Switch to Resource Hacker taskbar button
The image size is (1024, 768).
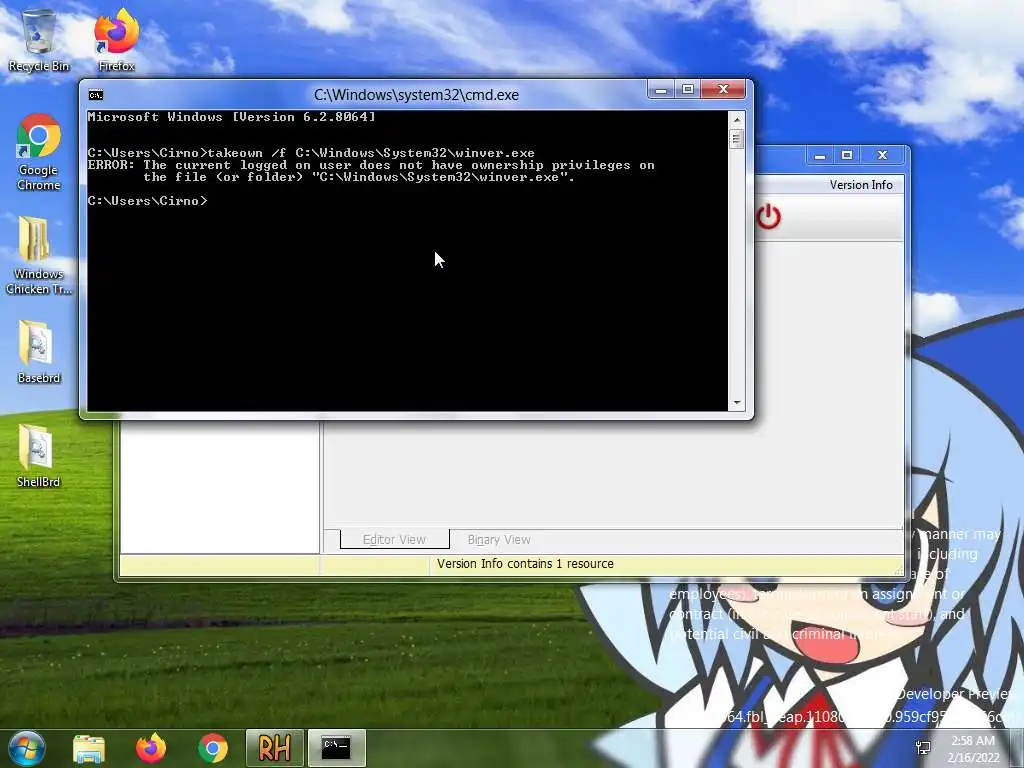pyautogui.click(x=274, y=748)
